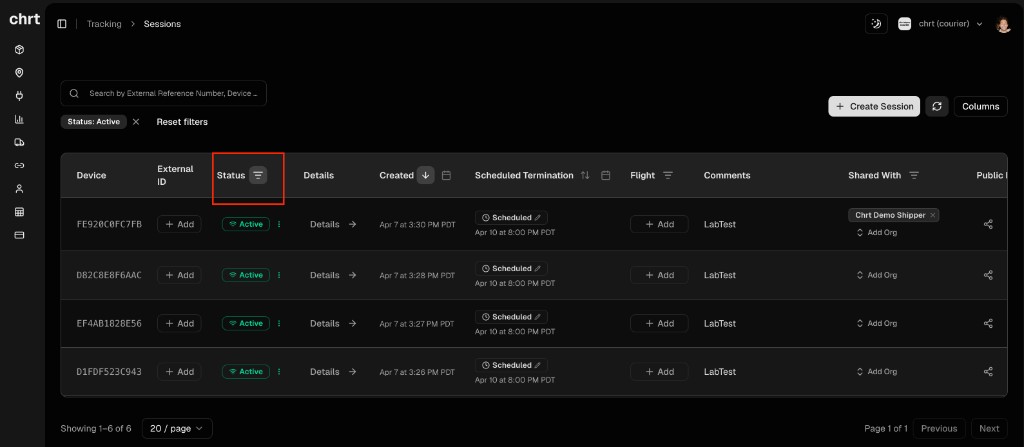Collapse the sidebar panel toggle
The width and height of the screenshot is (1024, 447).
point(62,24)
